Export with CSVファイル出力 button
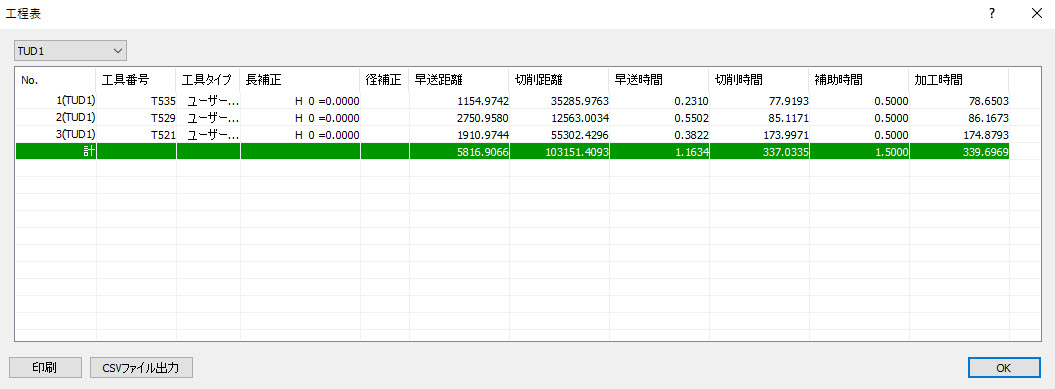1055x389 pixels. point(141,367)
